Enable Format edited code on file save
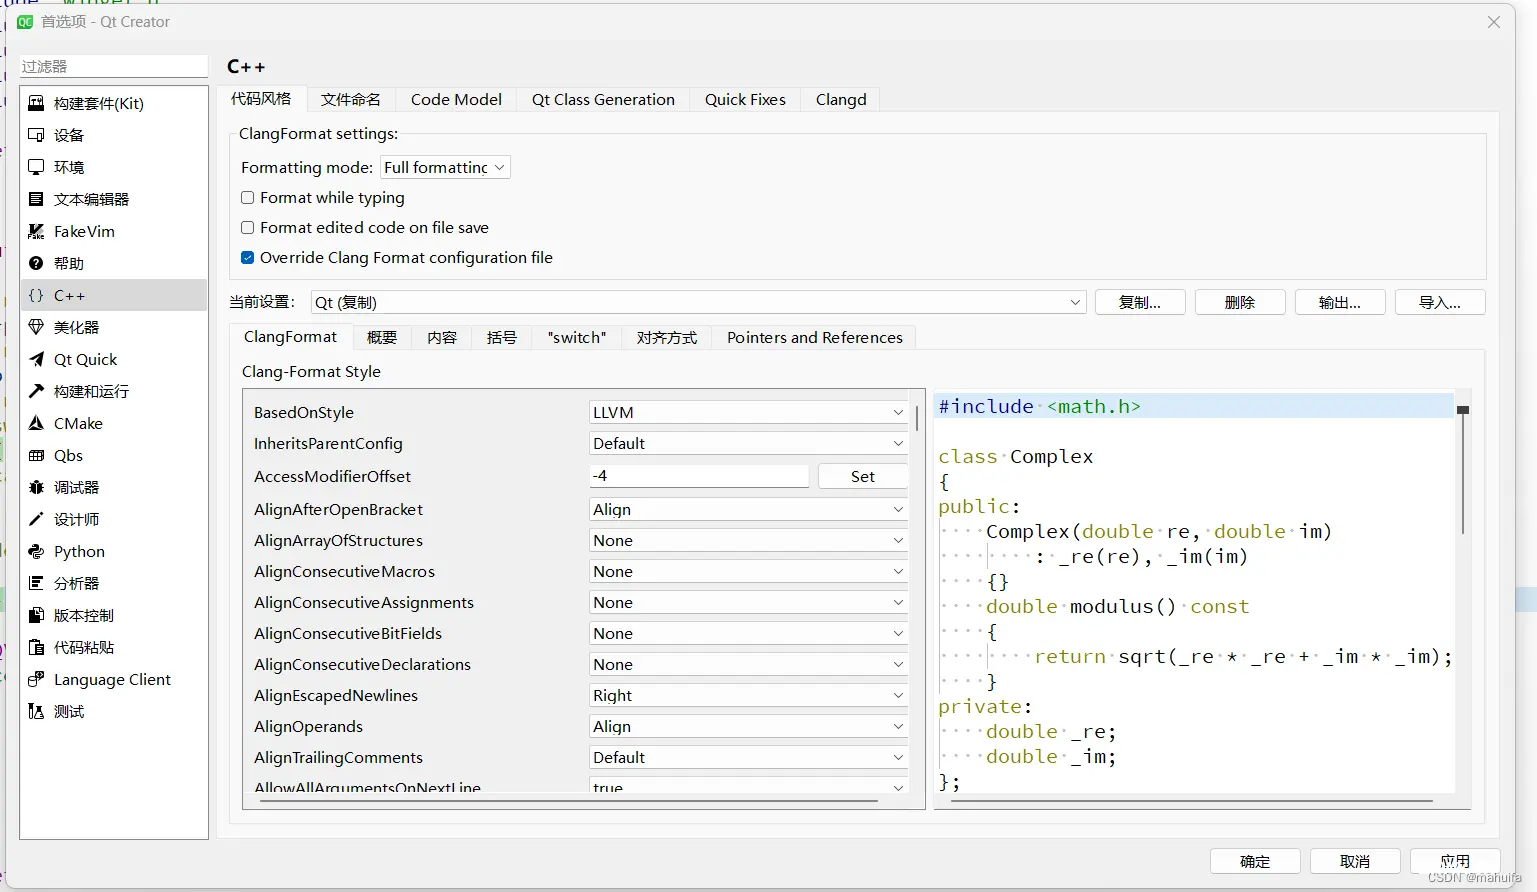 [x=247, y=228]
